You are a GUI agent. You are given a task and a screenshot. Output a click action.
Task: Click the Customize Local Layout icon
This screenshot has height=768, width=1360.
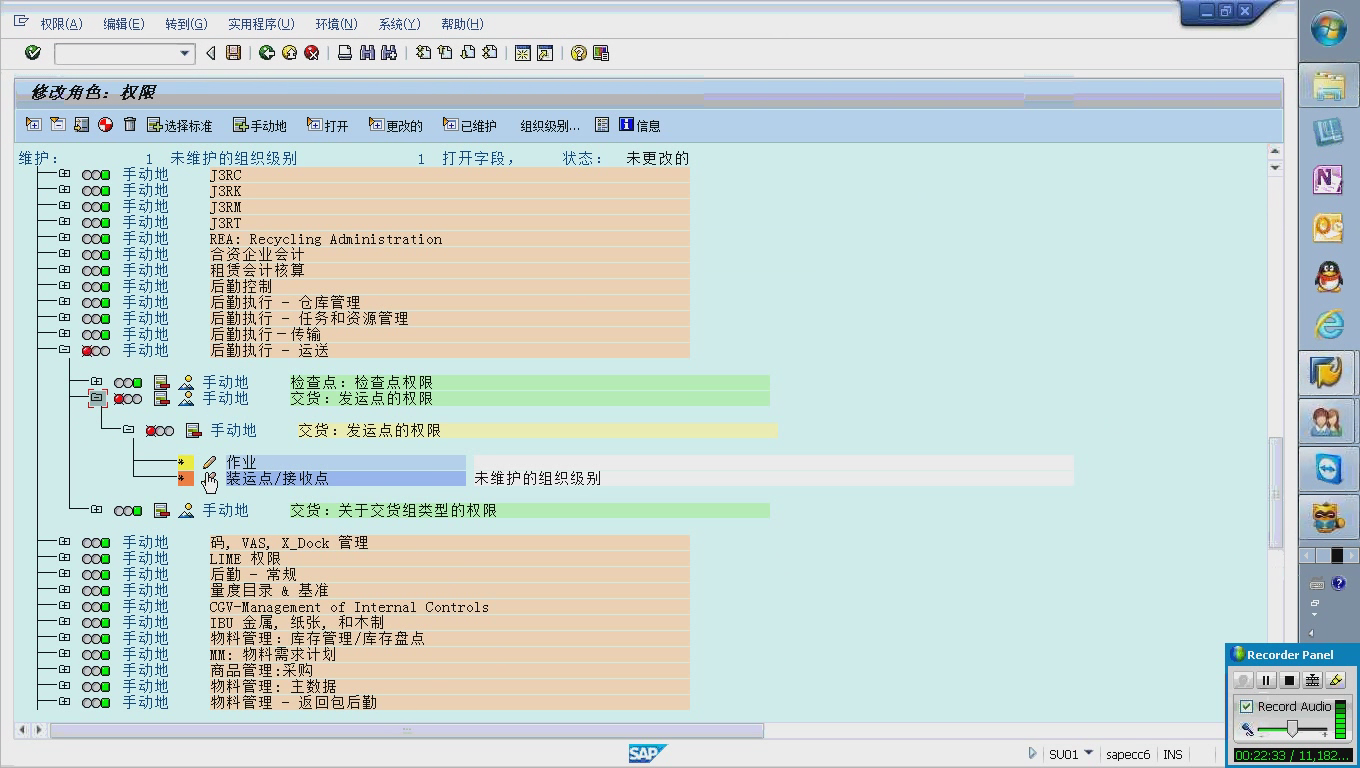[x=601, y=53]
